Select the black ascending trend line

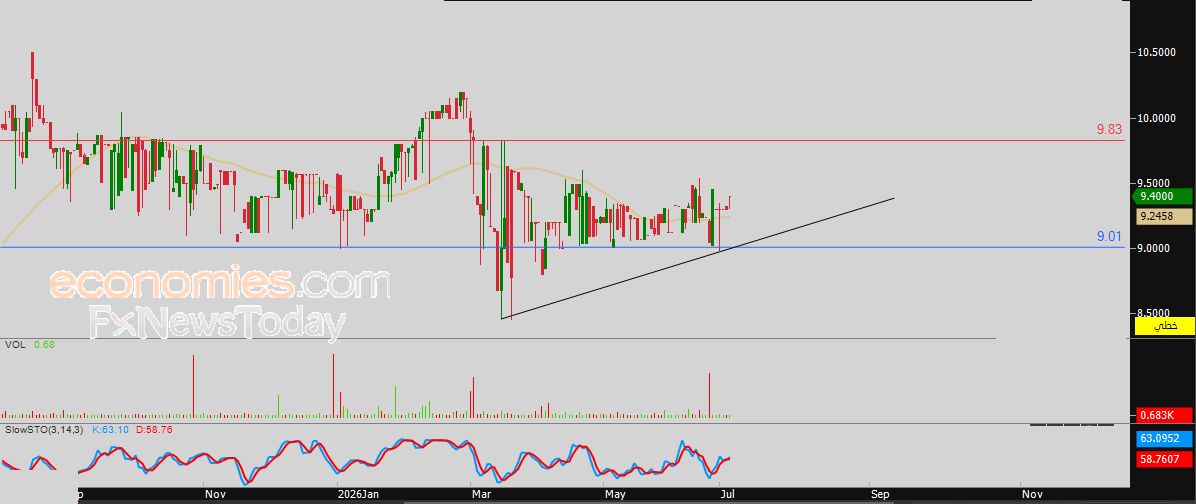697,258
